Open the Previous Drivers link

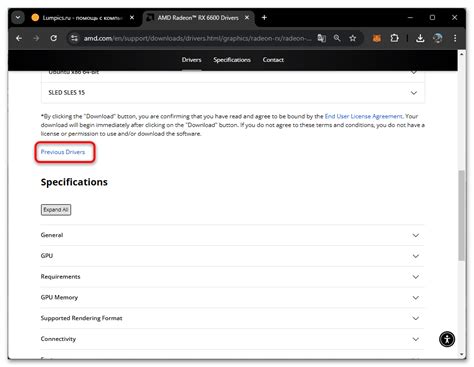tap(63, 152)
